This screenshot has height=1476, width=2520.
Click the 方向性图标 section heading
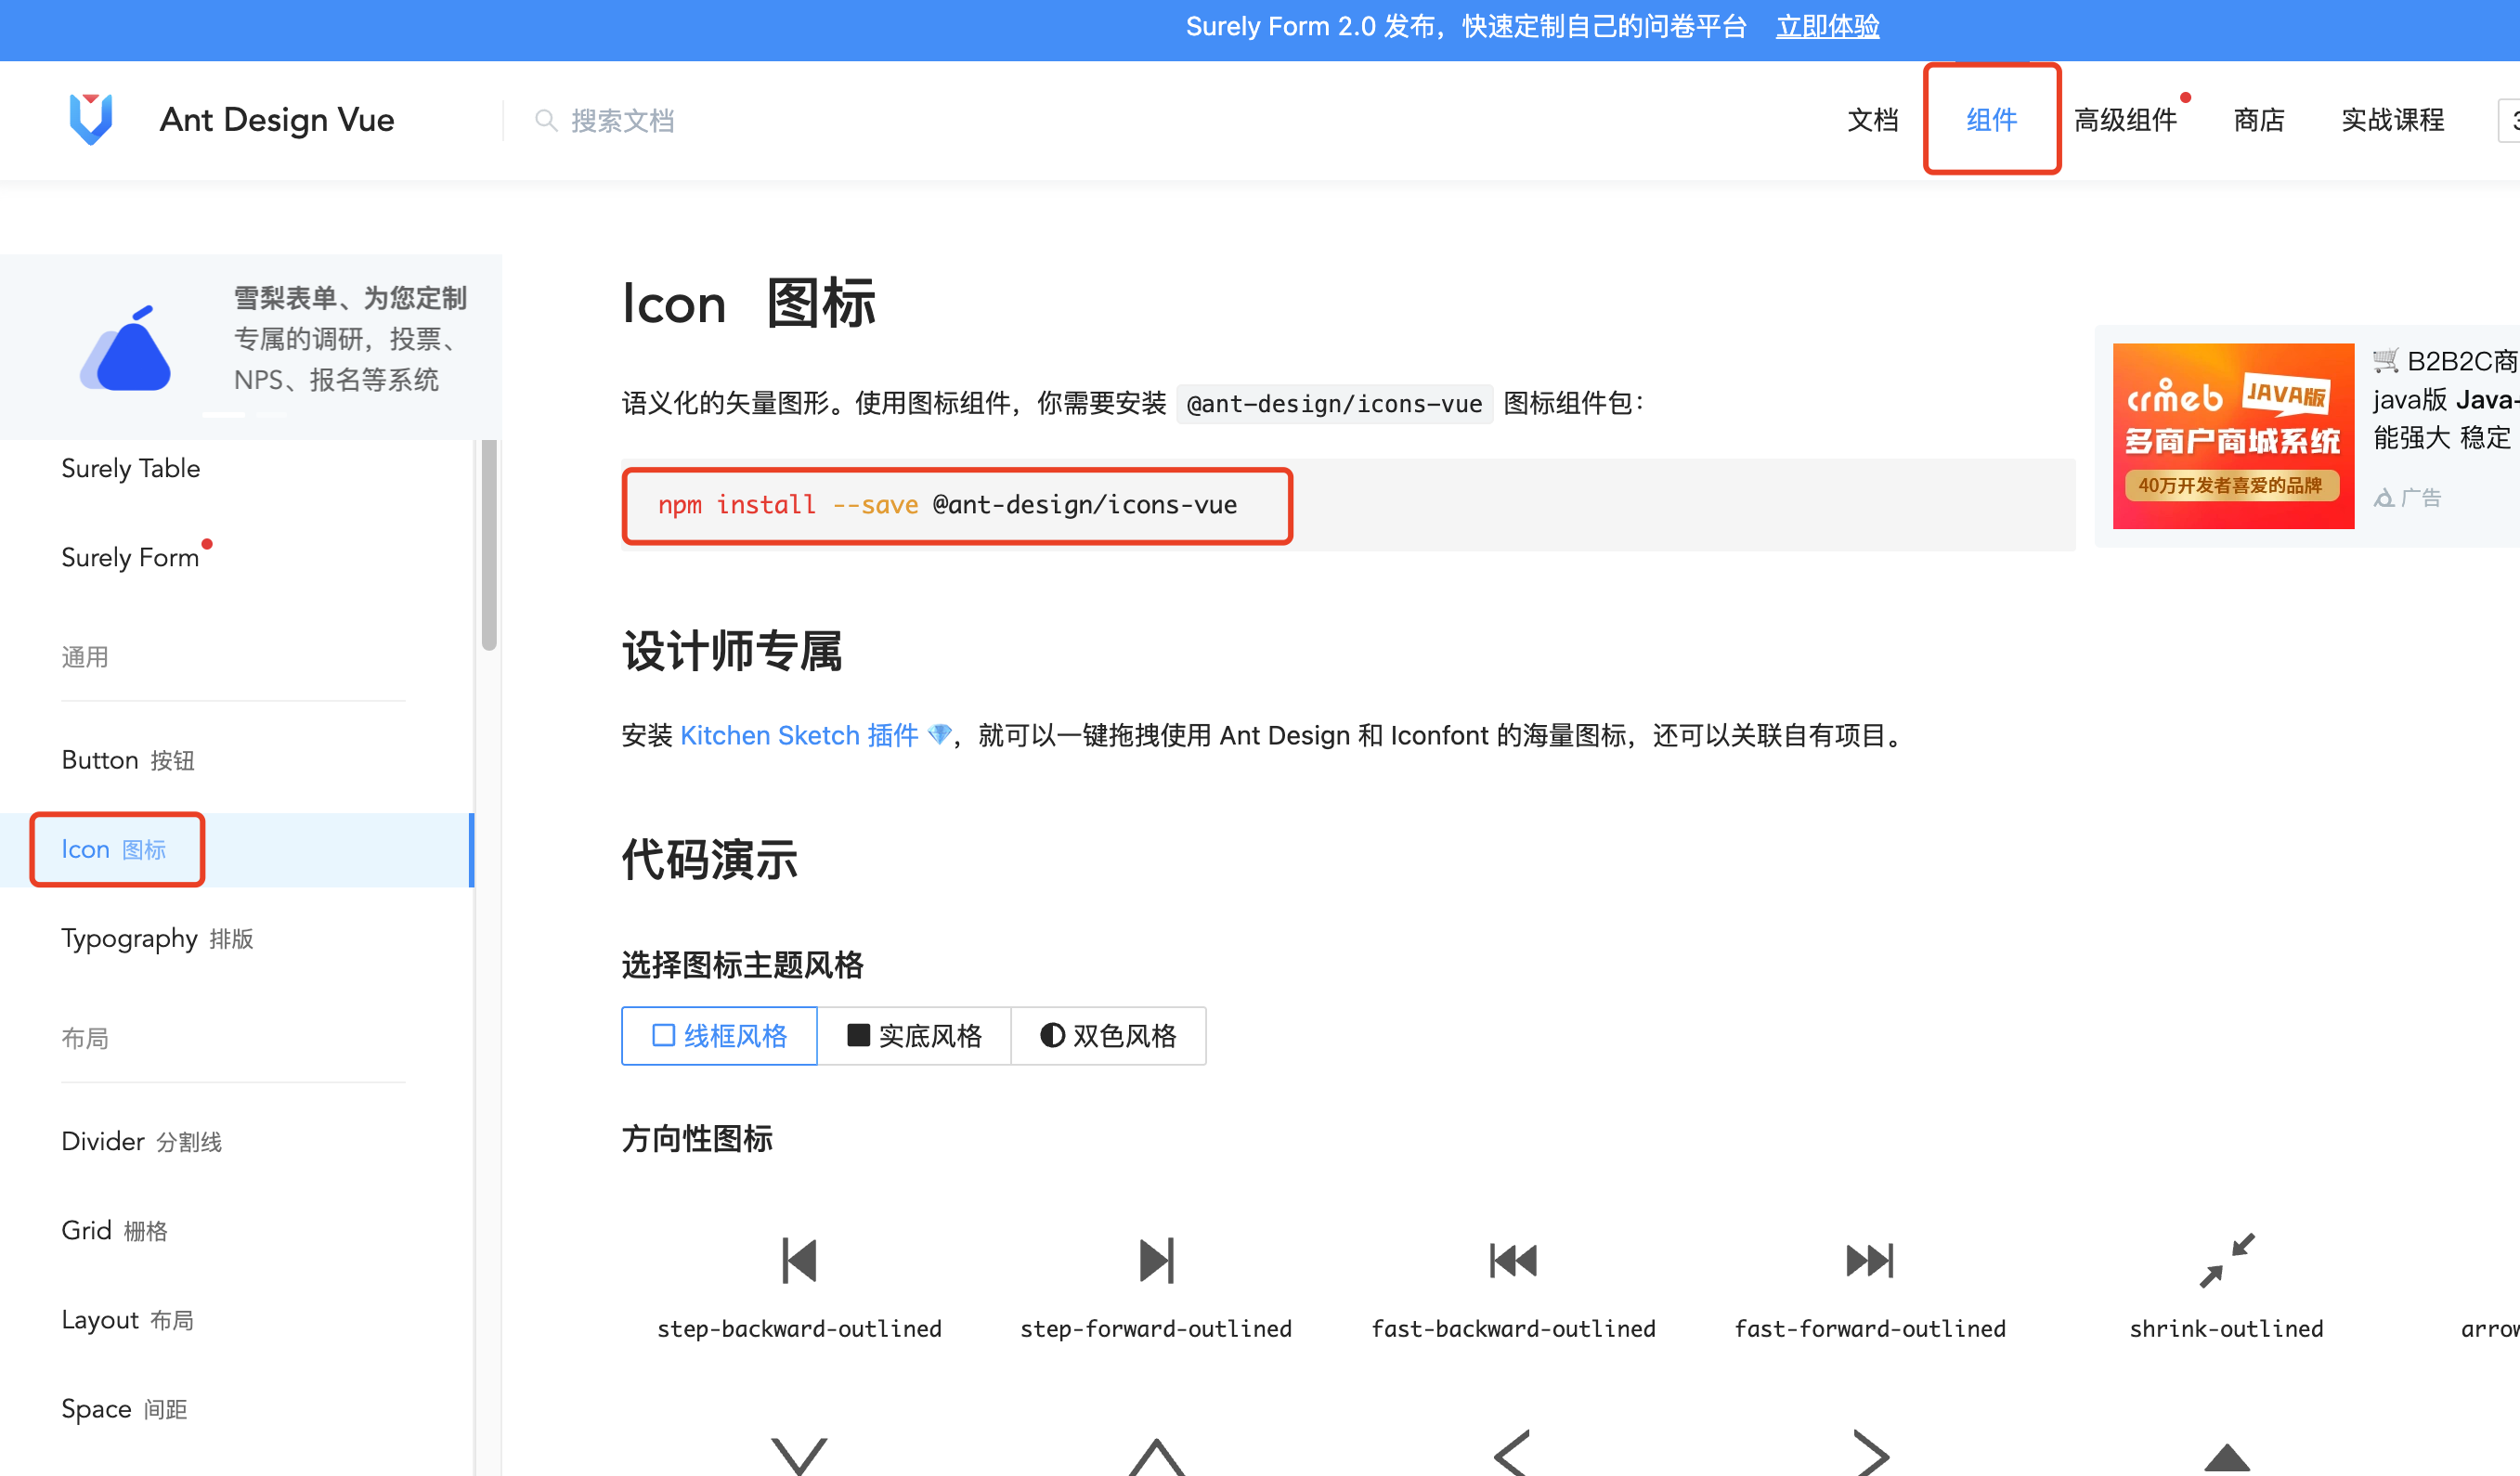697,1138
